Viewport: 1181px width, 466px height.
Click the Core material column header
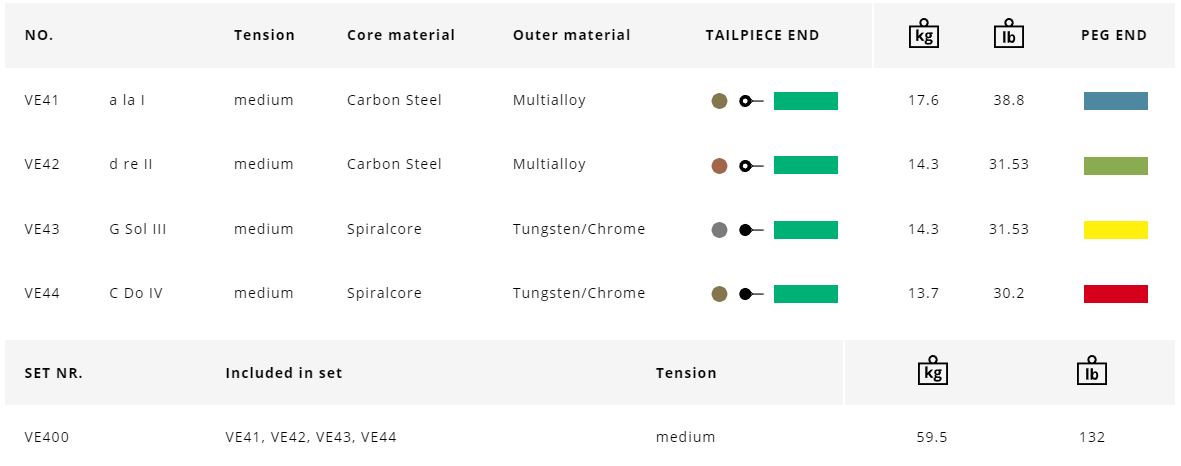[400, 35]
